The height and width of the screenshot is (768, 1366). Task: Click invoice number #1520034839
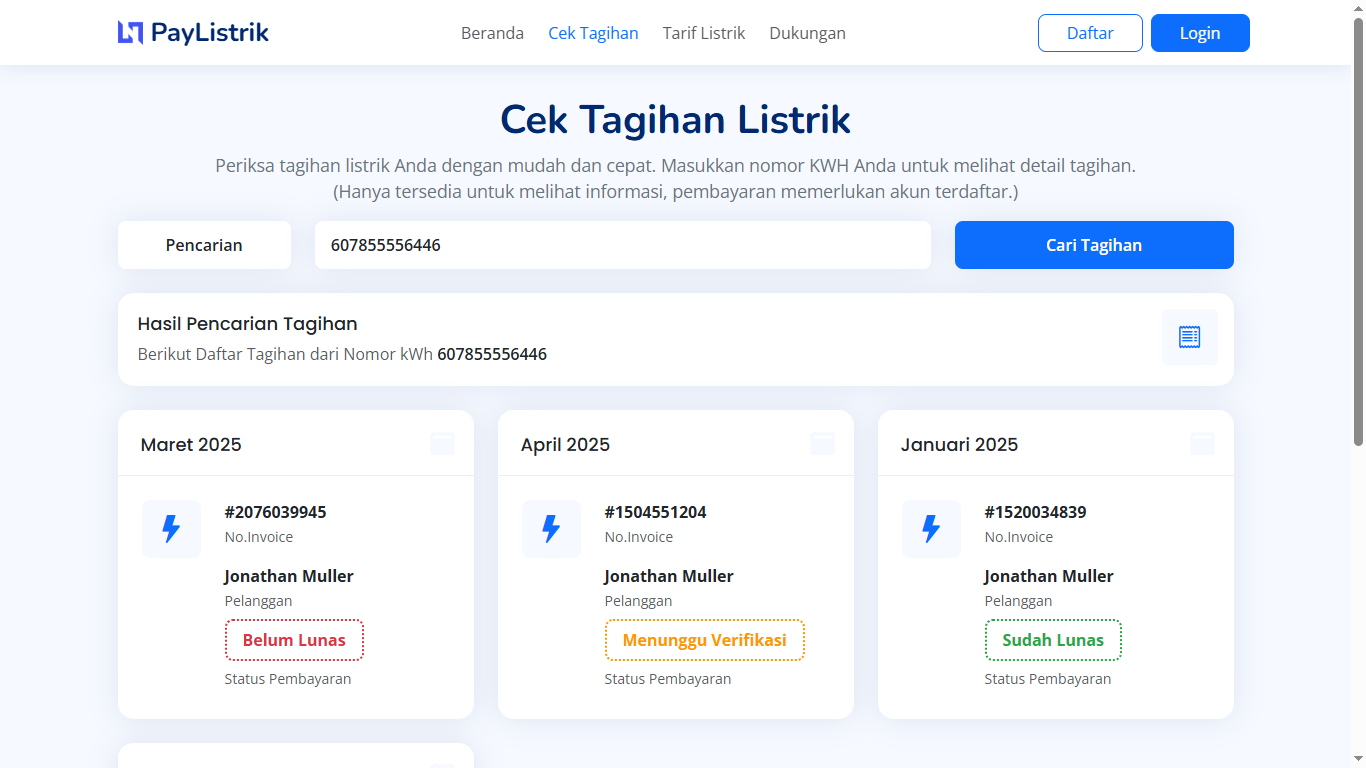[x=1035, y=512]
